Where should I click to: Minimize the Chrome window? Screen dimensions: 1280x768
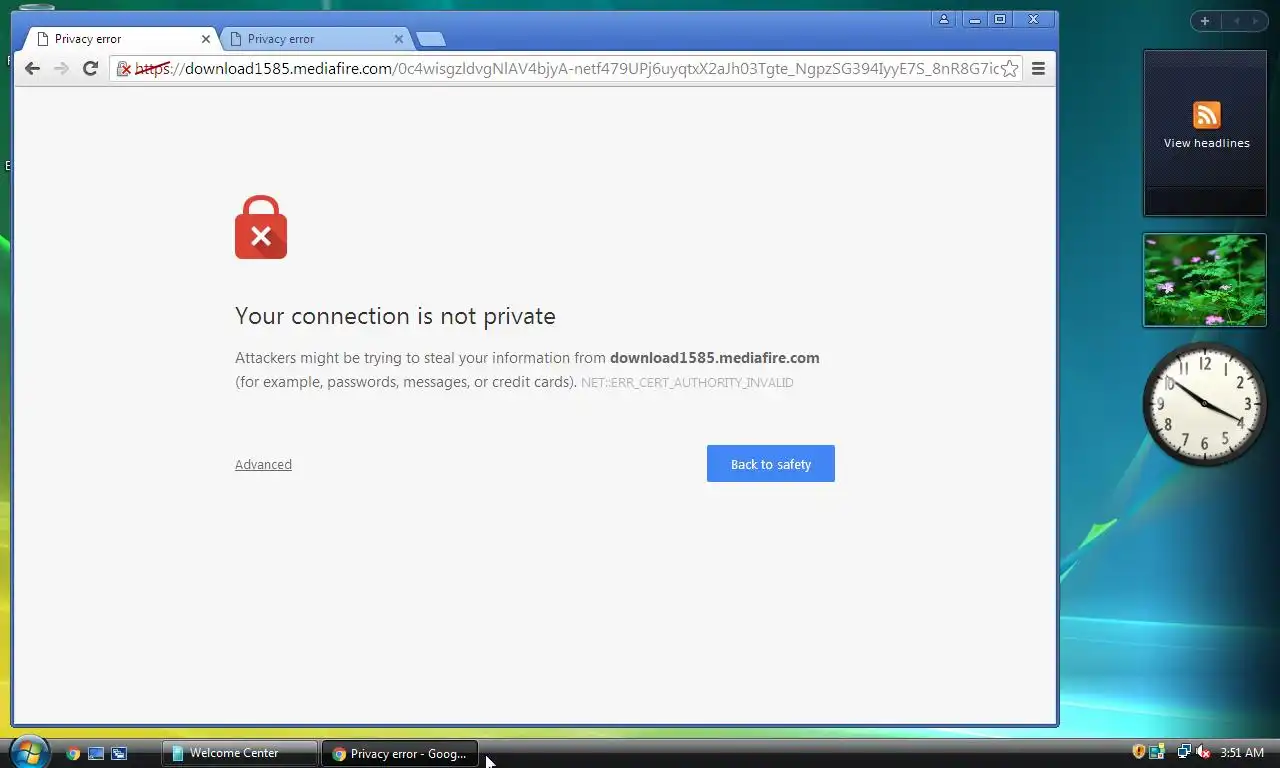[973, 19]
